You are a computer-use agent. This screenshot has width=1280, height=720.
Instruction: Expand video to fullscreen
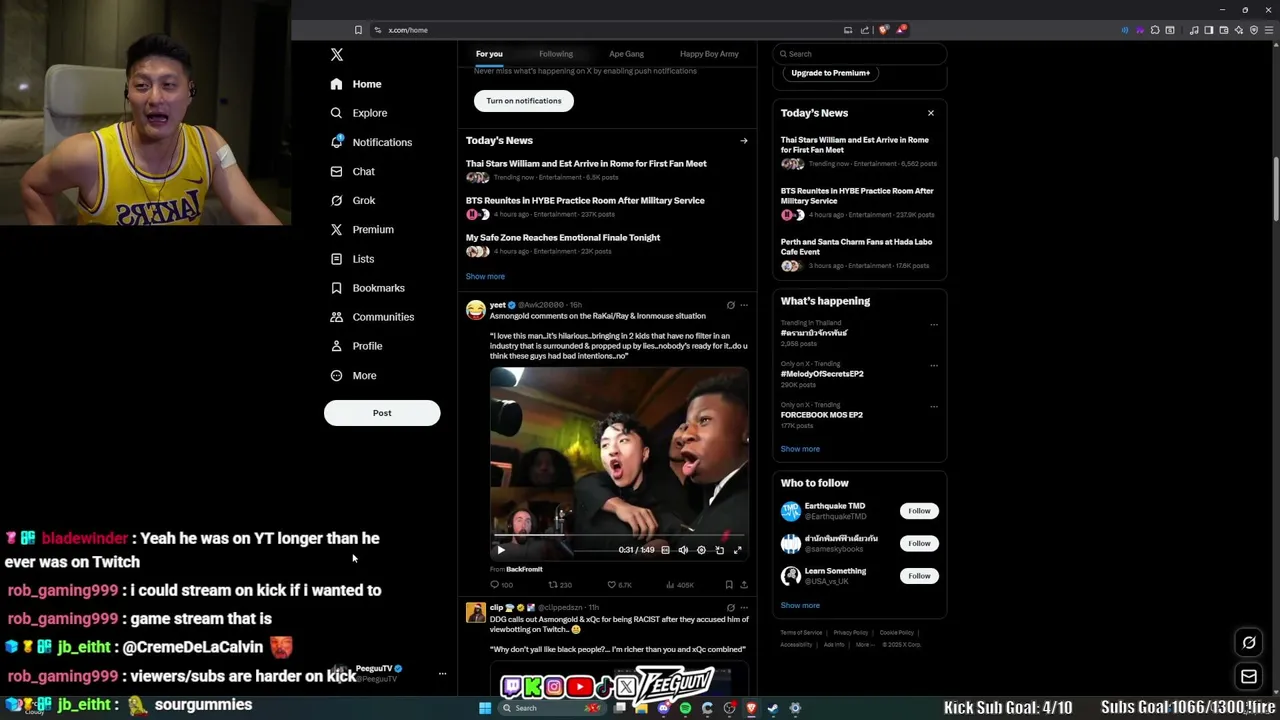point(737,550)
